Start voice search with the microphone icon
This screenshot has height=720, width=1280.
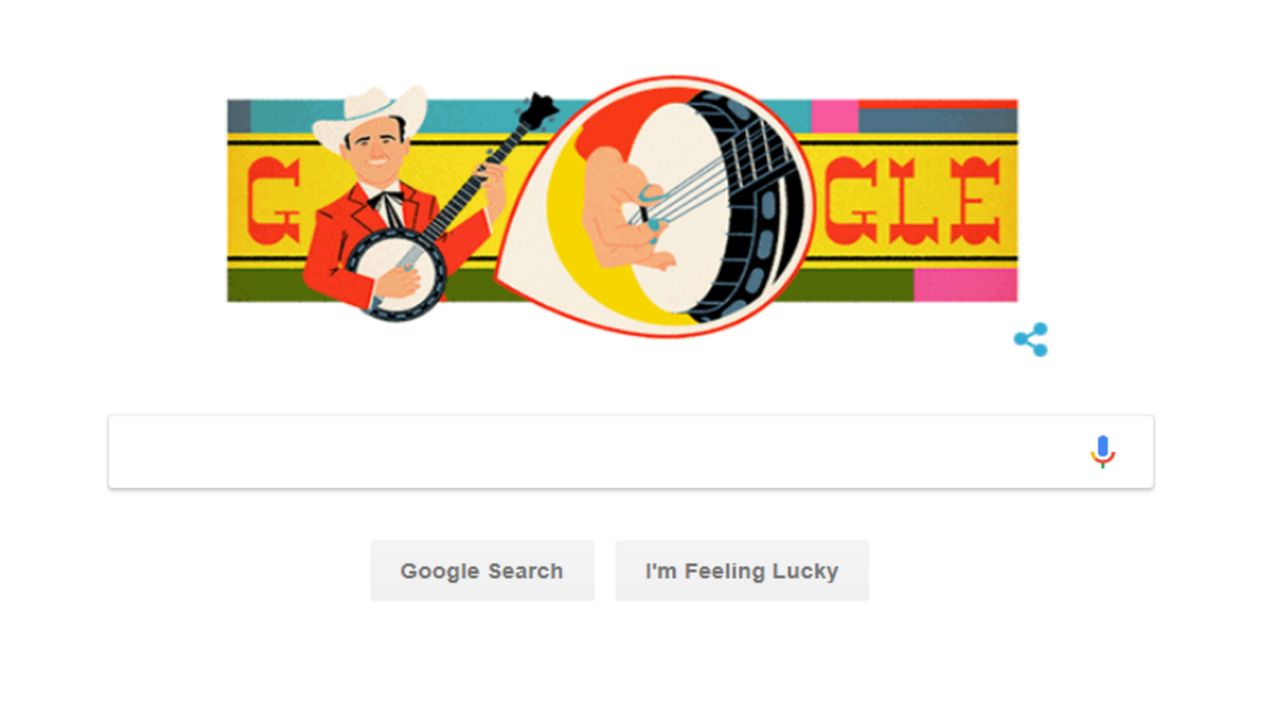(x=1102, y=452)
